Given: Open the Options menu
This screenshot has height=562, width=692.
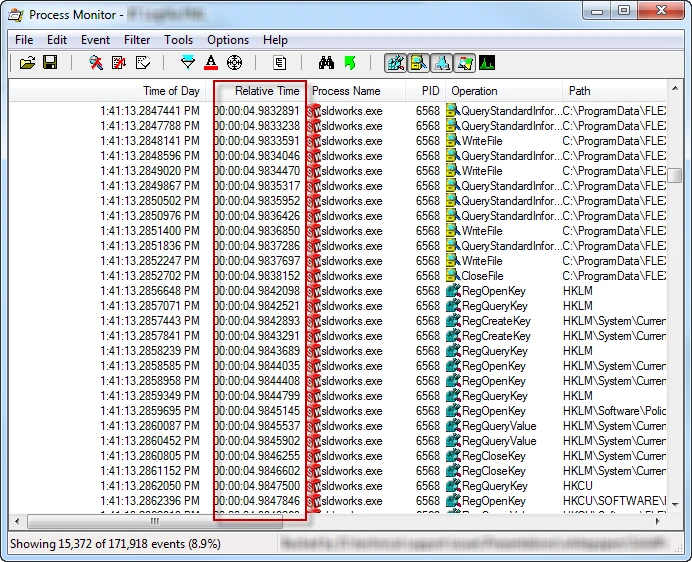Looking at the screenshot, I should pyautogui.click(x=228, y=40).
